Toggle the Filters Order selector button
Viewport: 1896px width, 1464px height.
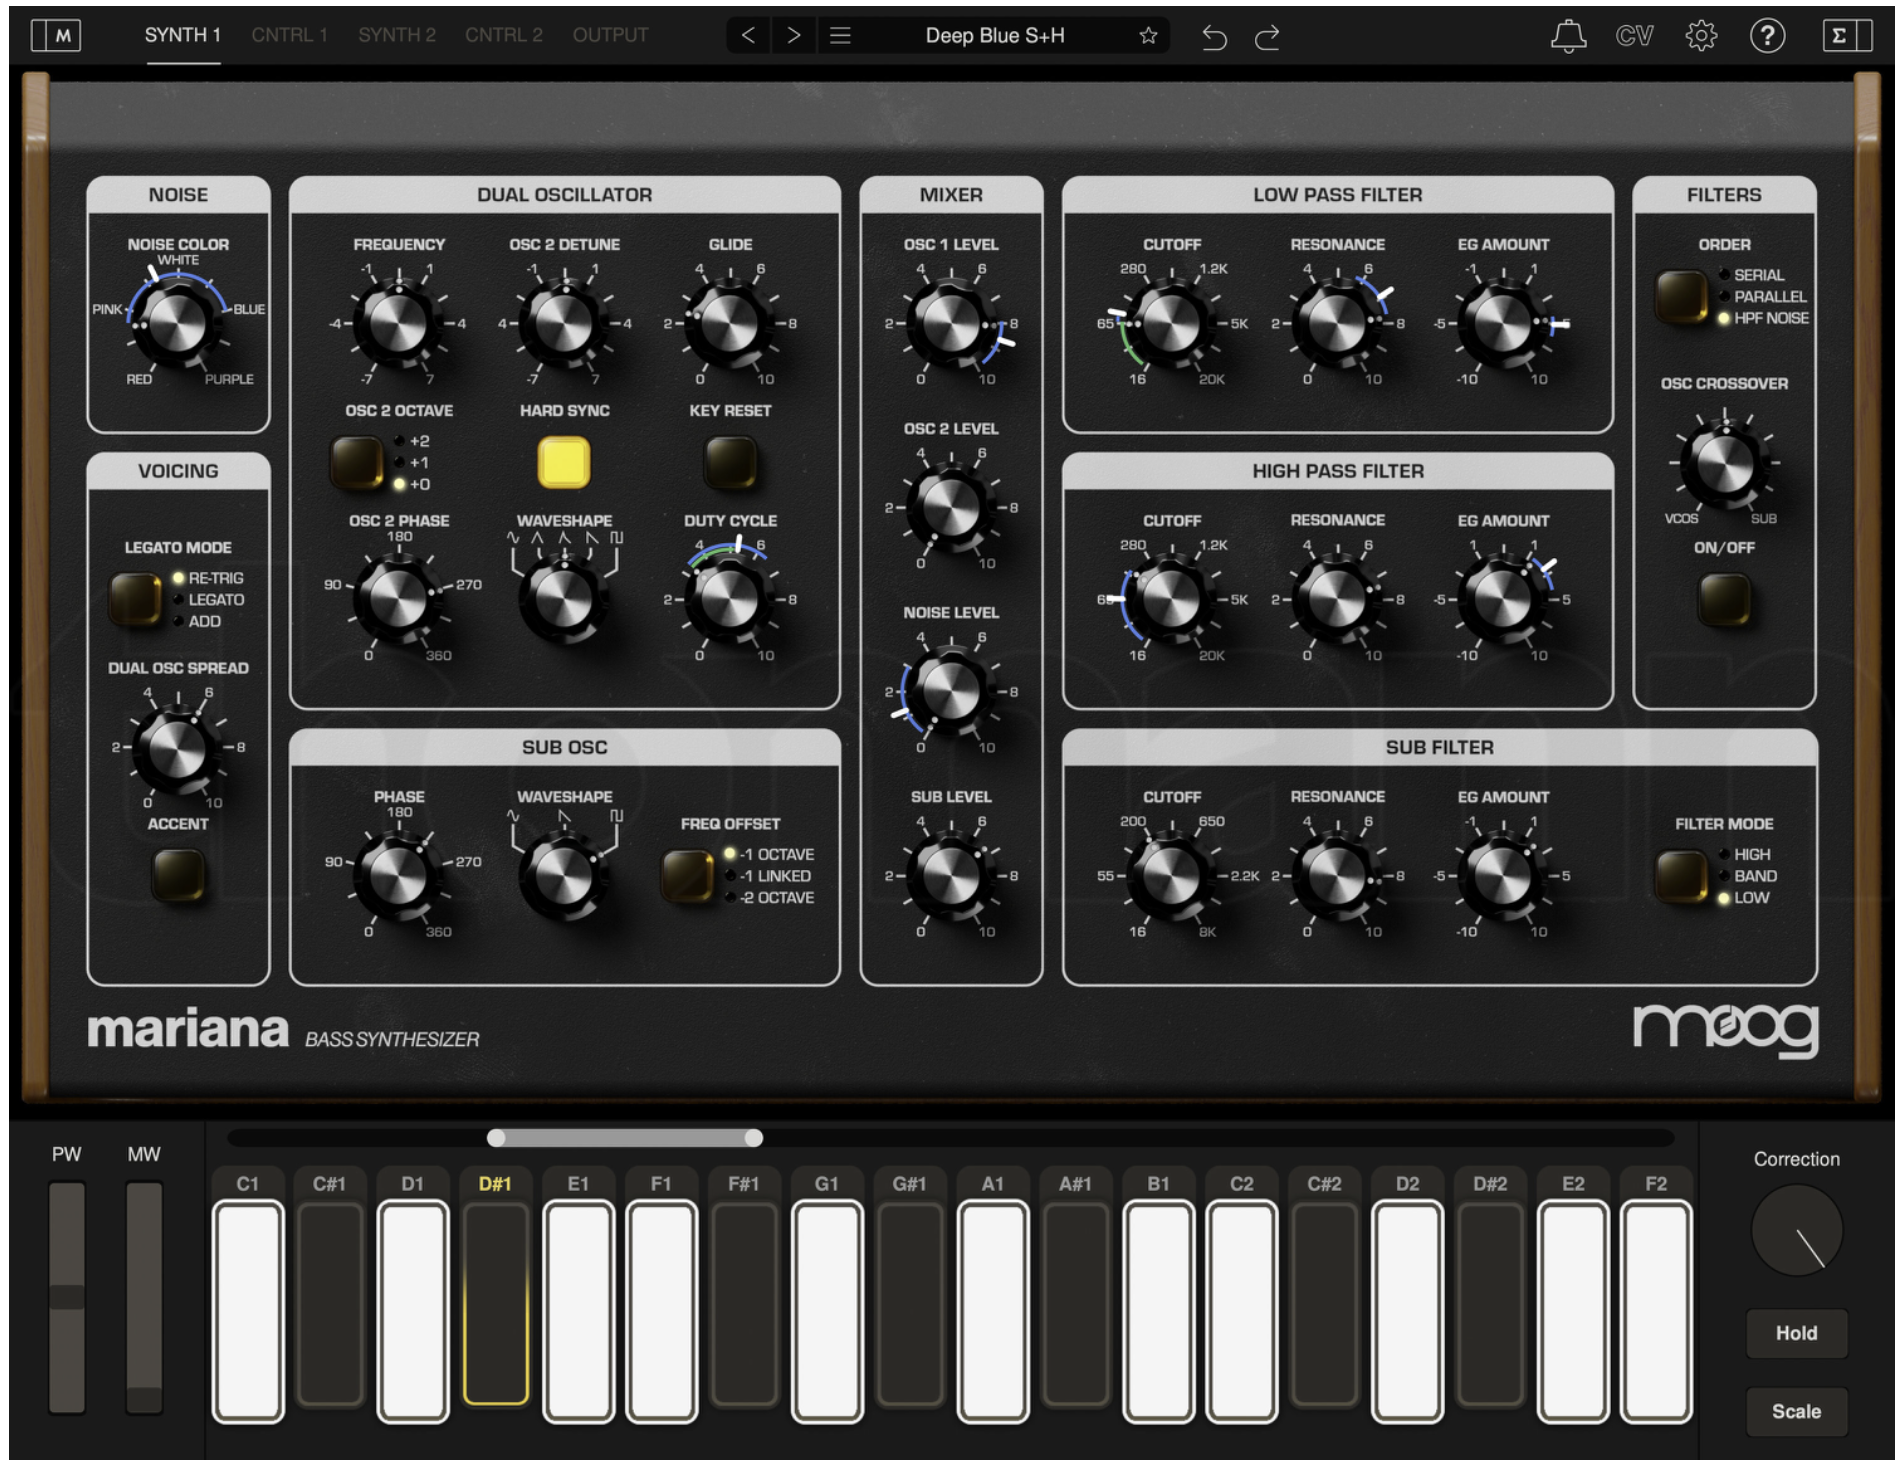[1681, 296]
